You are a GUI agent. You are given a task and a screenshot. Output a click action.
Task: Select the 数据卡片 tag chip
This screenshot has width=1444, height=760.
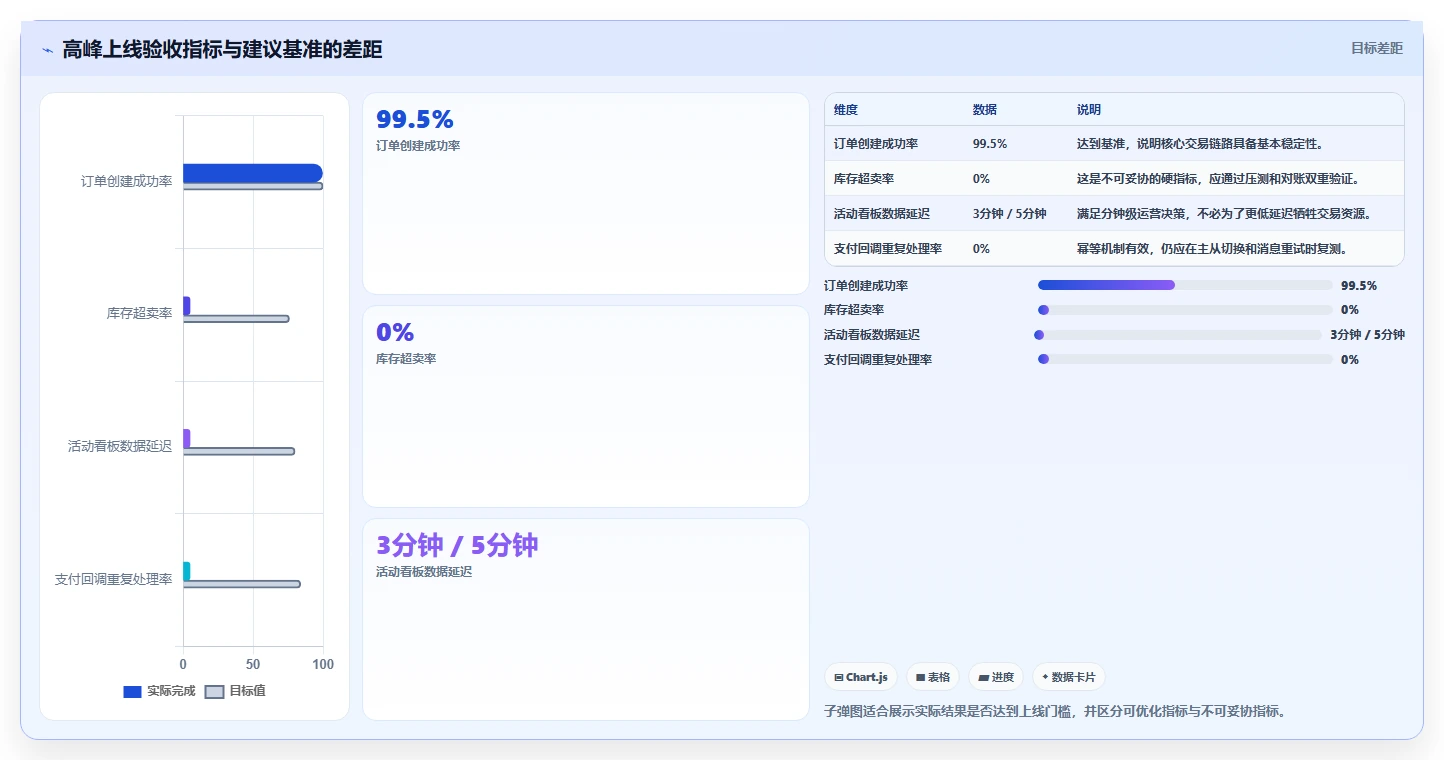point(1069,677)
